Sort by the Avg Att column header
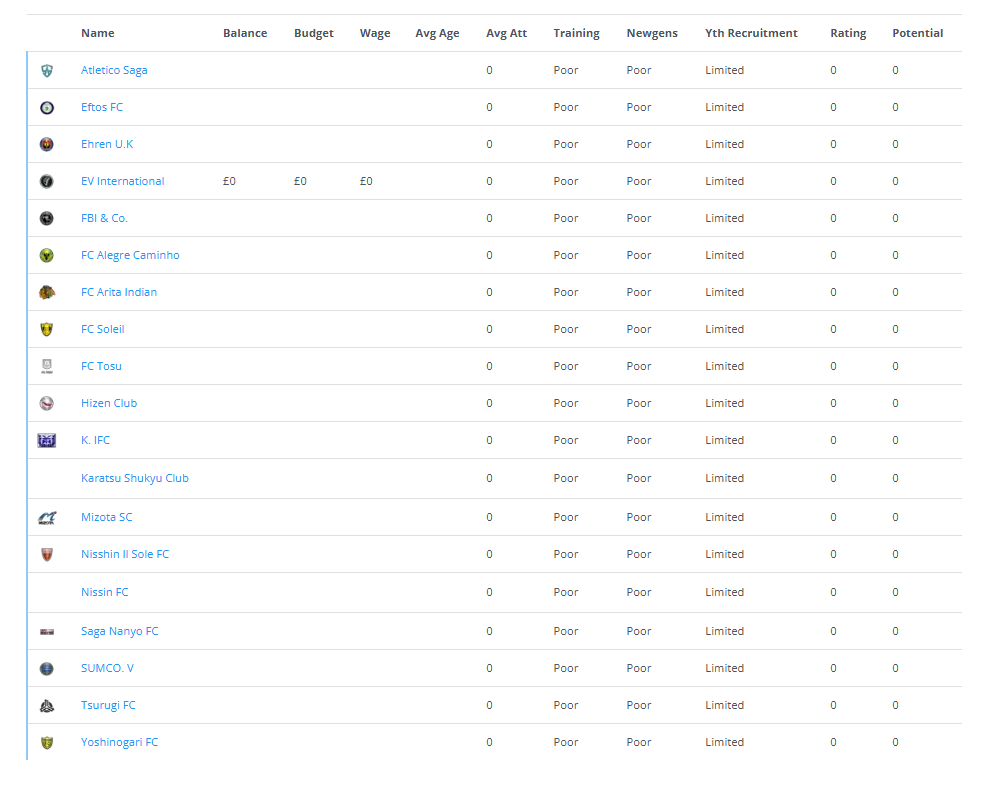985x789 pixels. click(506, 34)
